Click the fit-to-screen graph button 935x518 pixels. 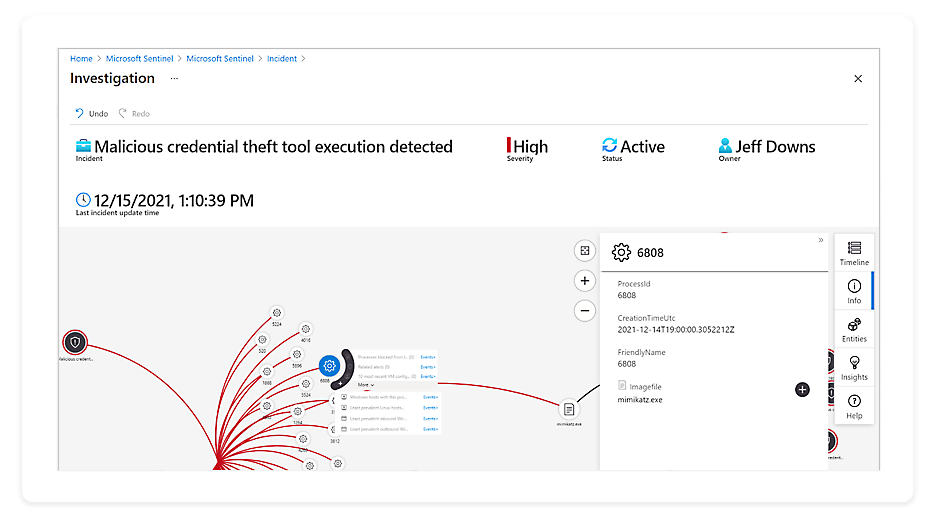585,250
